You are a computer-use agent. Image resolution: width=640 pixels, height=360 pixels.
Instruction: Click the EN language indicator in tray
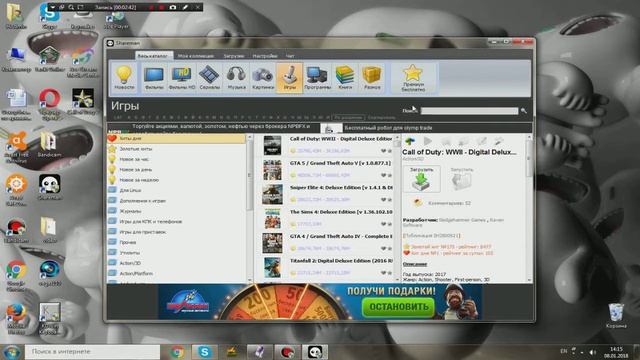[x=564, y=351]
